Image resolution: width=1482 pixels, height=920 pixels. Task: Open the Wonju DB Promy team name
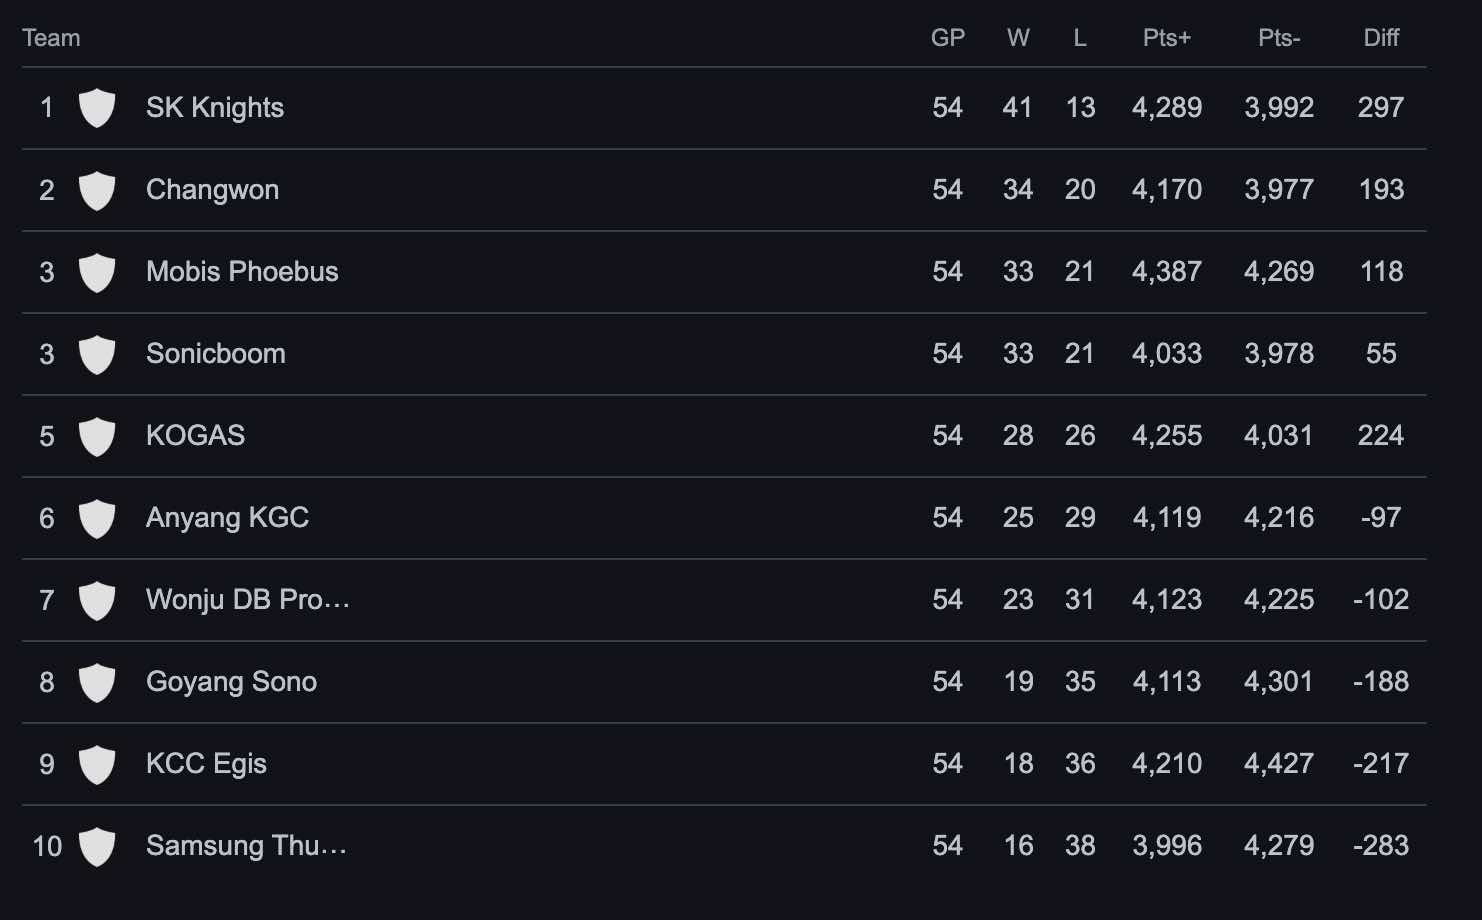click(248, 600)
